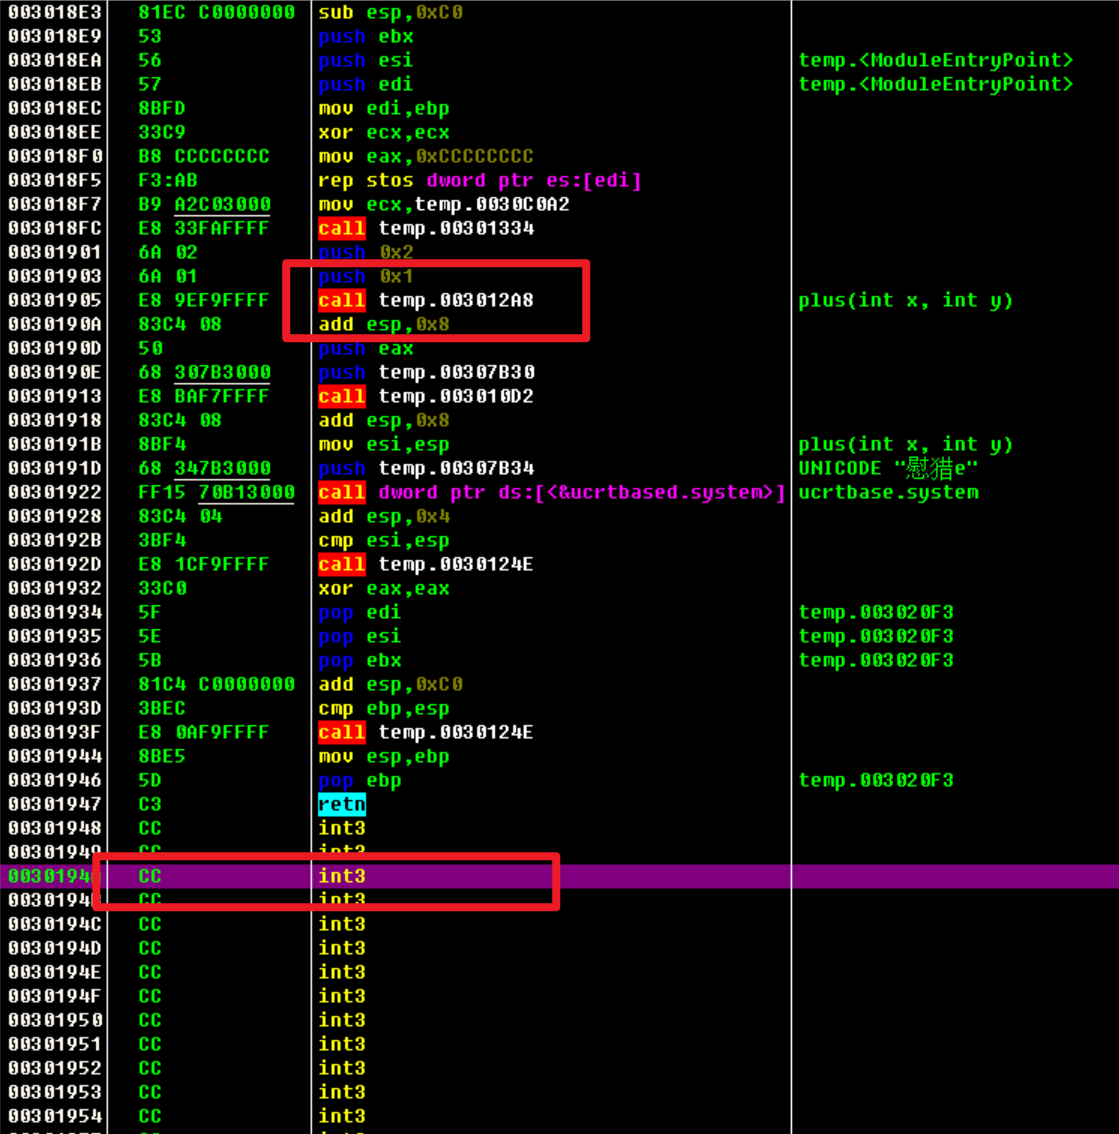This screenshot has width=1119, height=1134.
Task: Select the 'ucrtbase.system' comment
Action: (x=888, y=493)
